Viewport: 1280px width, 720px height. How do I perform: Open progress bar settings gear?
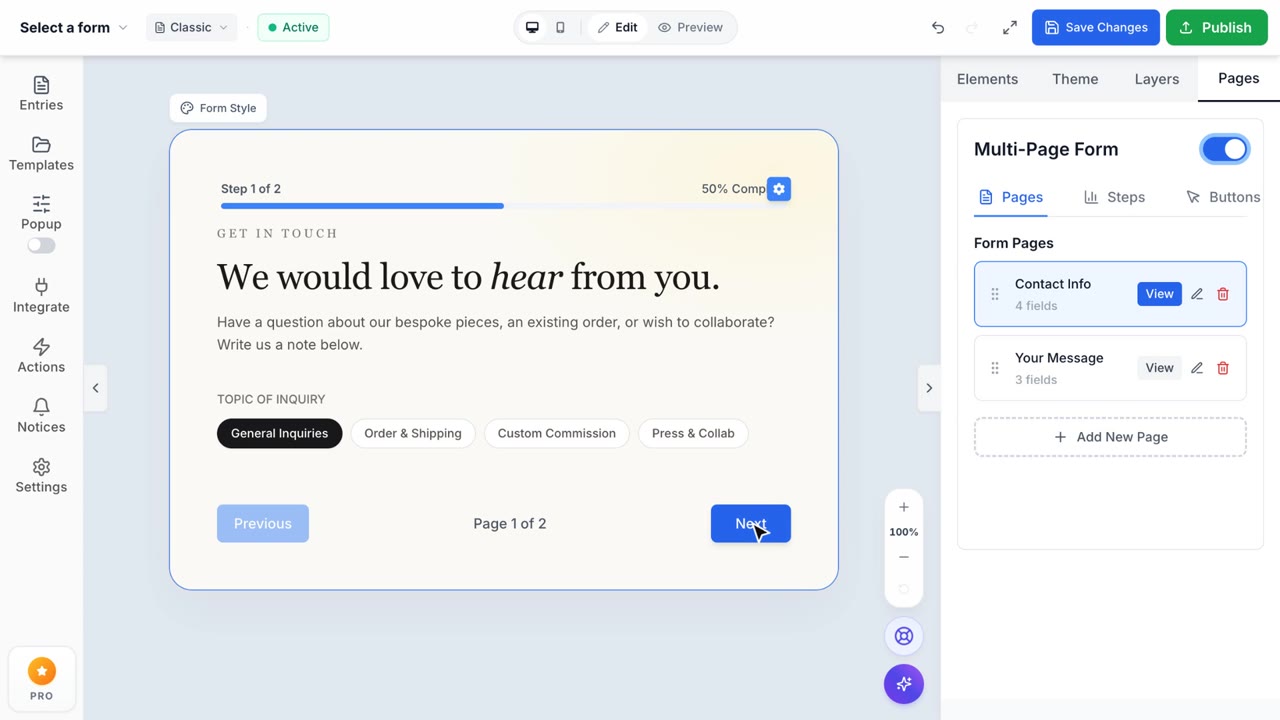pyautogui.click(x=779, y=189)
